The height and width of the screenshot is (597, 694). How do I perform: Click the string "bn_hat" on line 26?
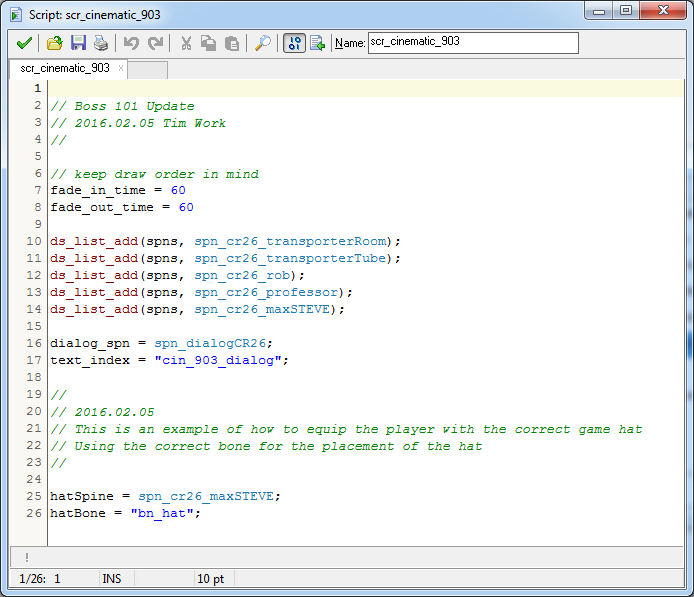(x=162, y=513)
